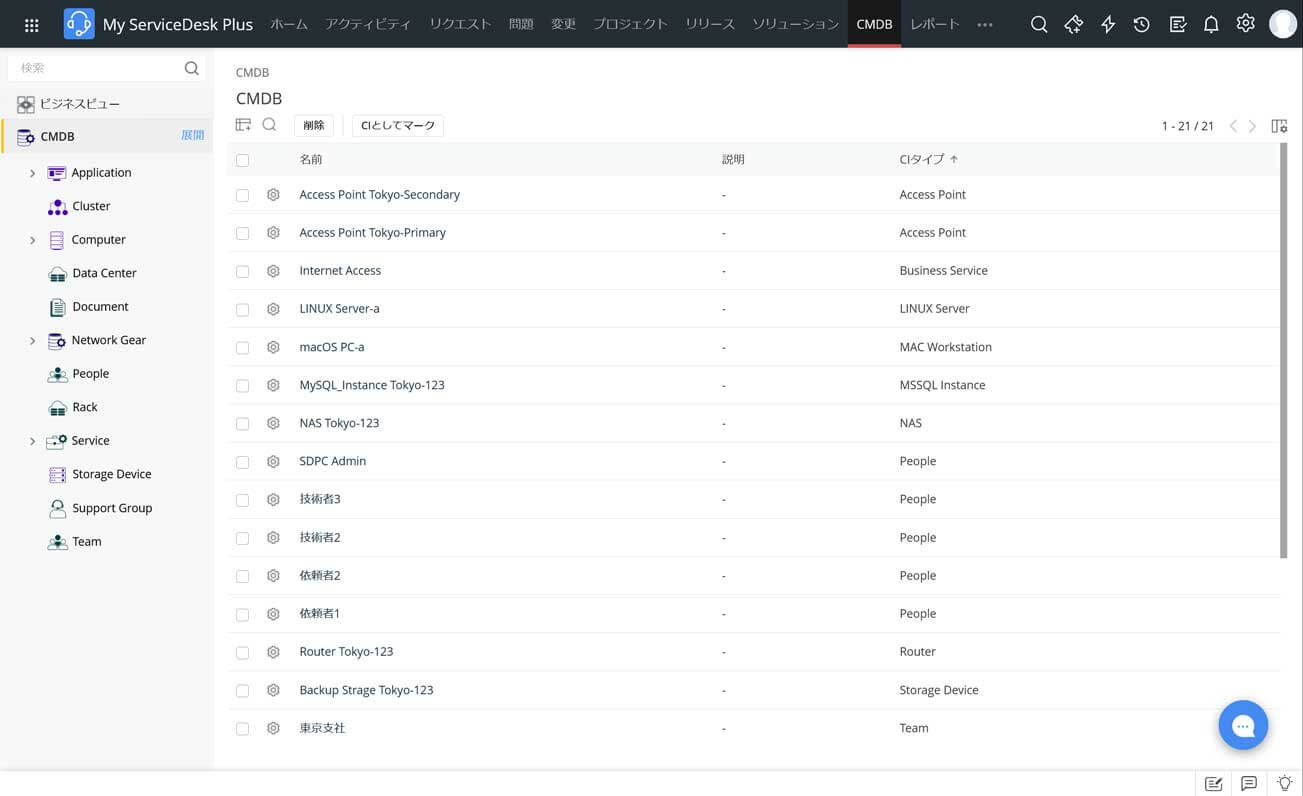1303x796 pixels.
Task: Select Storage Device in the CMDB tree
Action: [111, 474]
